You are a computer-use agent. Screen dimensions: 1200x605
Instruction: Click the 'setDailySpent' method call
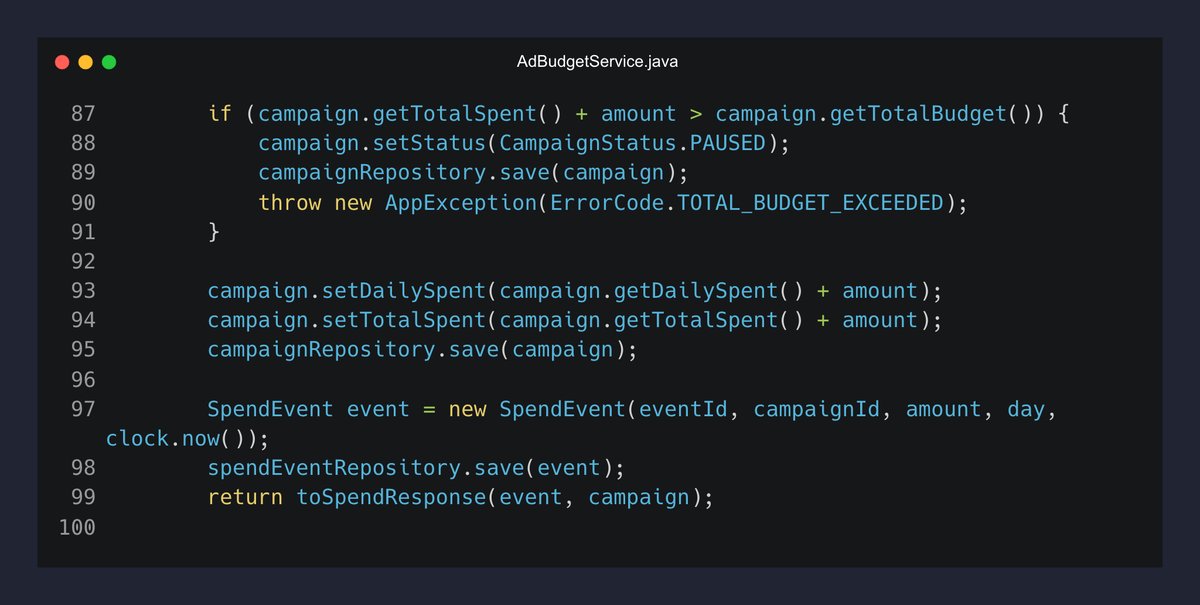(x=404, y=290)
